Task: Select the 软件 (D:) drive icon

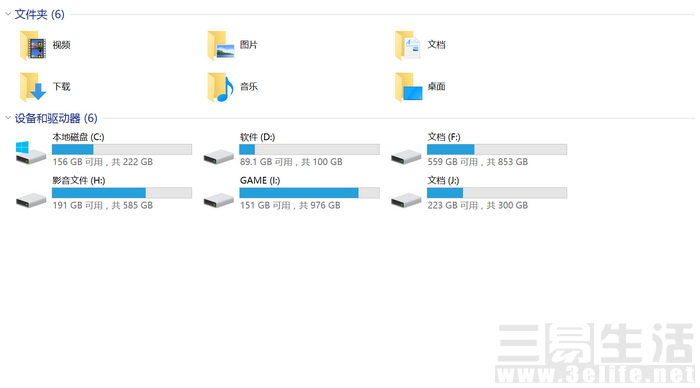Action: click(x=219, y=157)
